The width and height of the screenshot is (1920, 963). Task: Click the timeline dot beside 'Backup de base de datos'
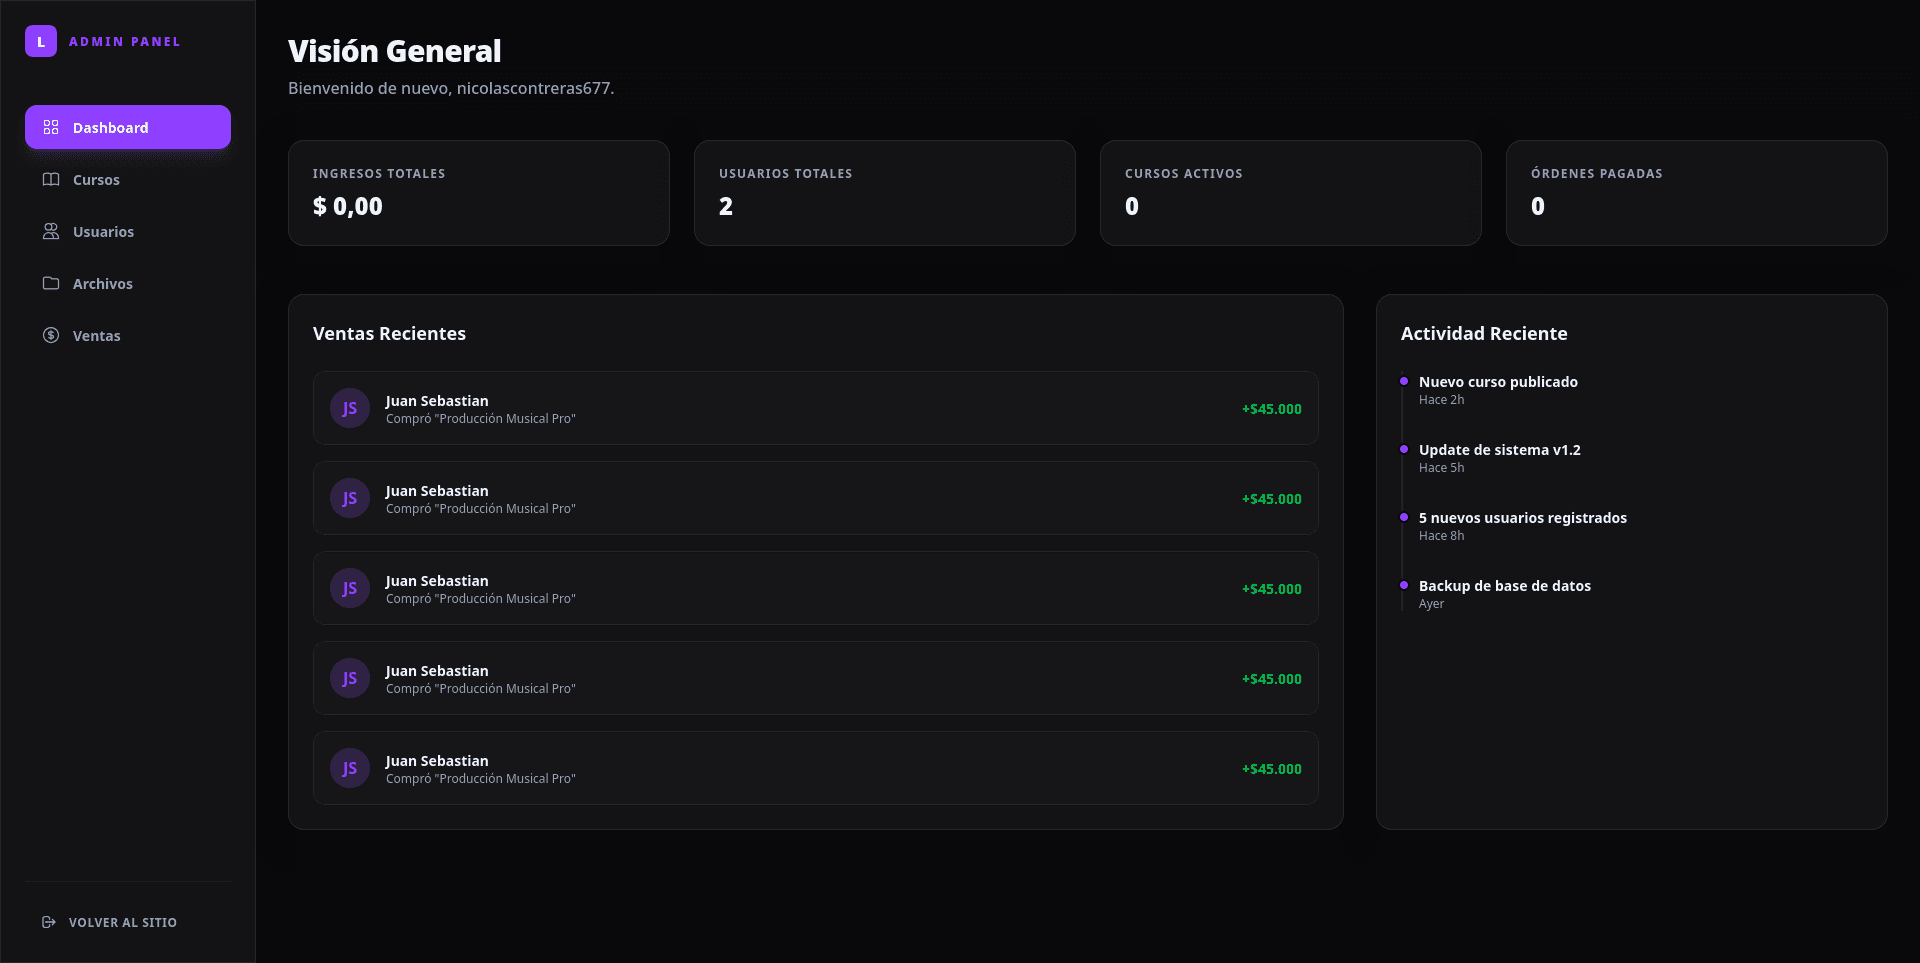pos(1404,586)
